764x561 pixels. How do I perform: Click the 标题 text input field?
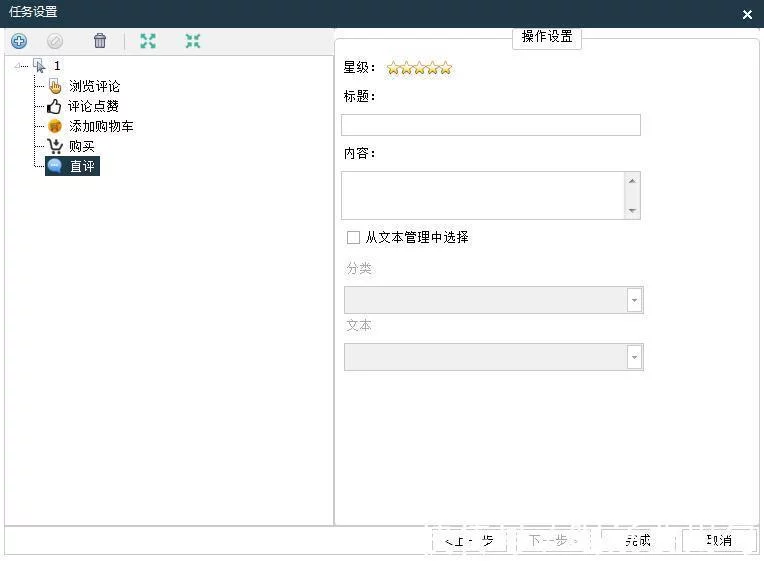(x=491, y=125)
